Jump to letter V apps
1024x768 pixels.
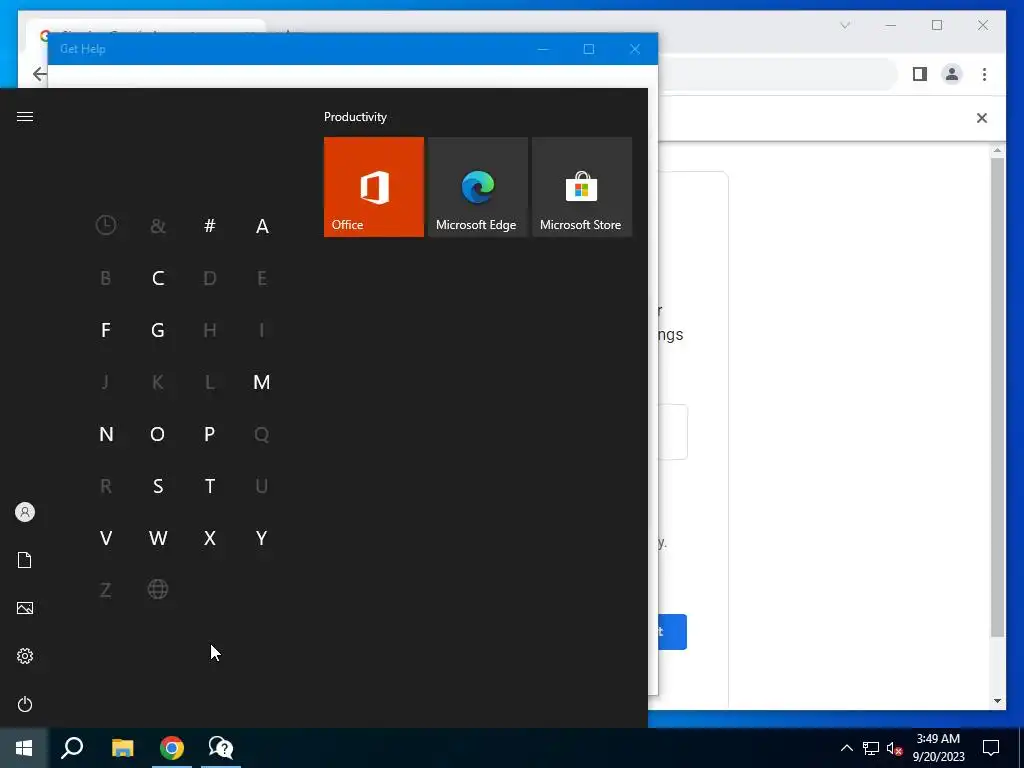coord(106,538)
